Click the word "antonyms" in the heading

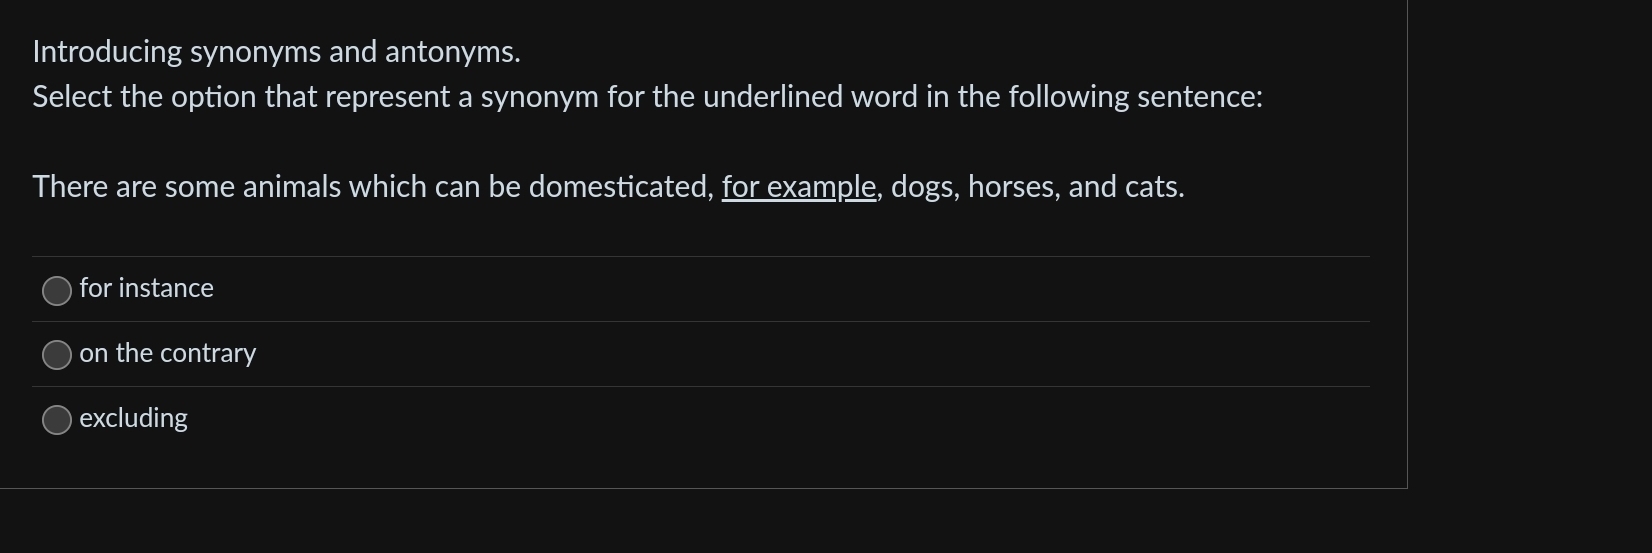click(450, 52)
